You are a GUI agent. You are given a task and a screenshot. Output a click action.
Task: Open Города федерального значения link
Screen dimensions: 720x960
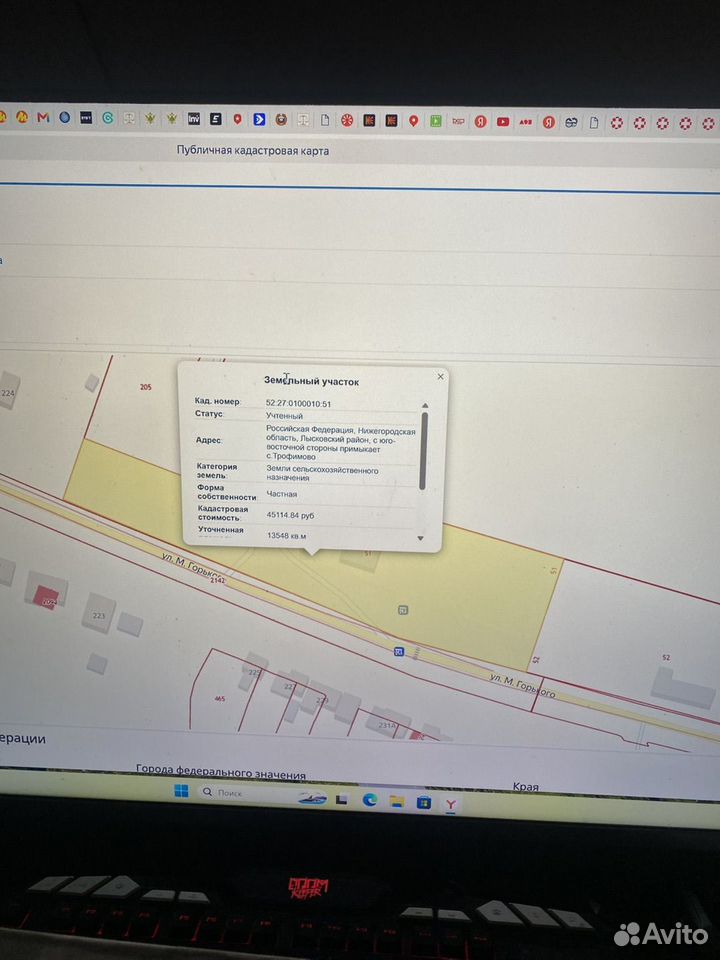point(221,770)
